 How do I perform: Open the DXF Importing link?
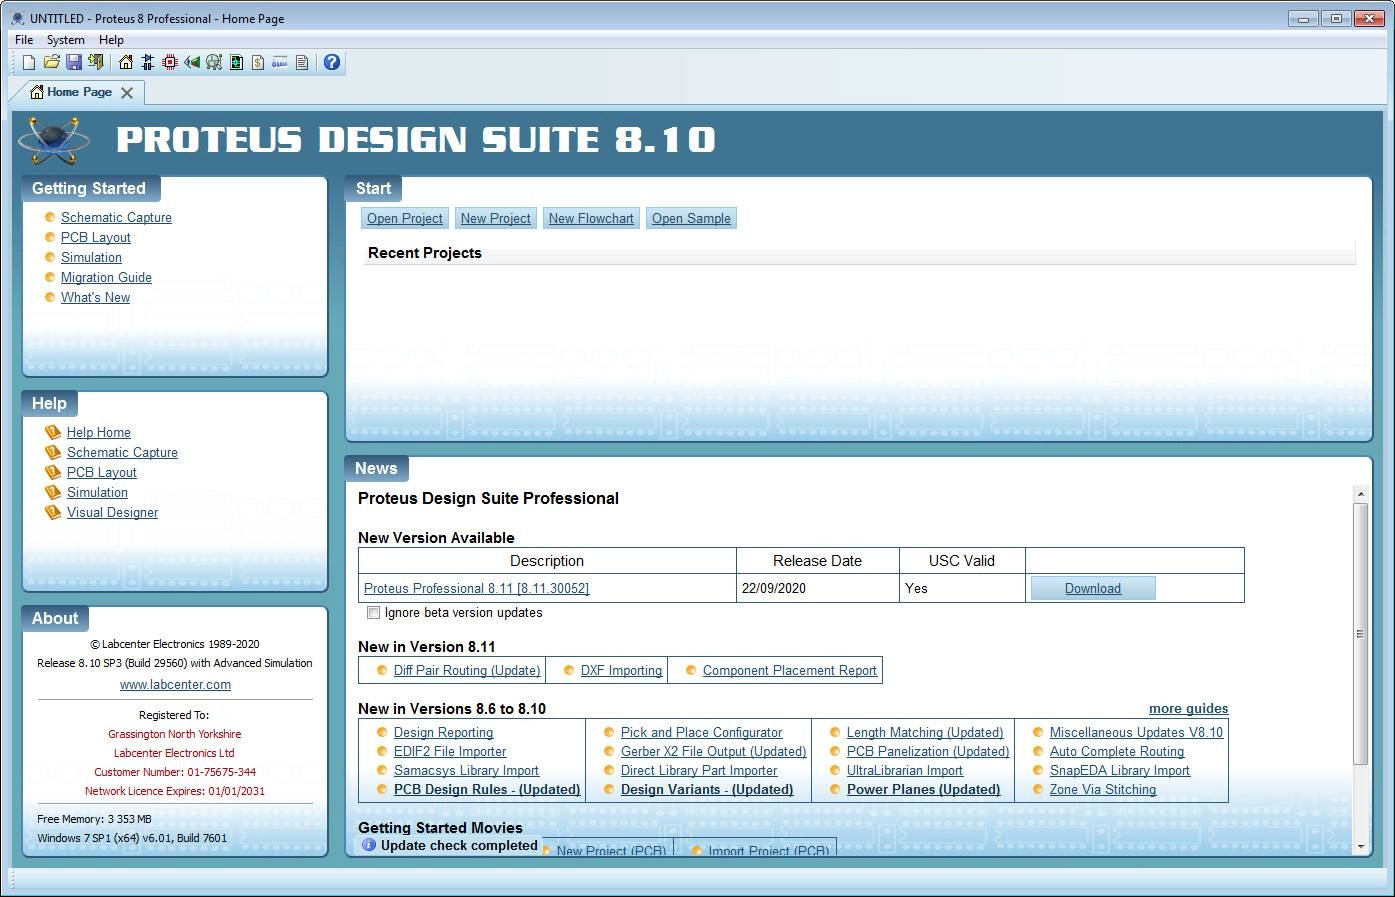pos(621,671)
